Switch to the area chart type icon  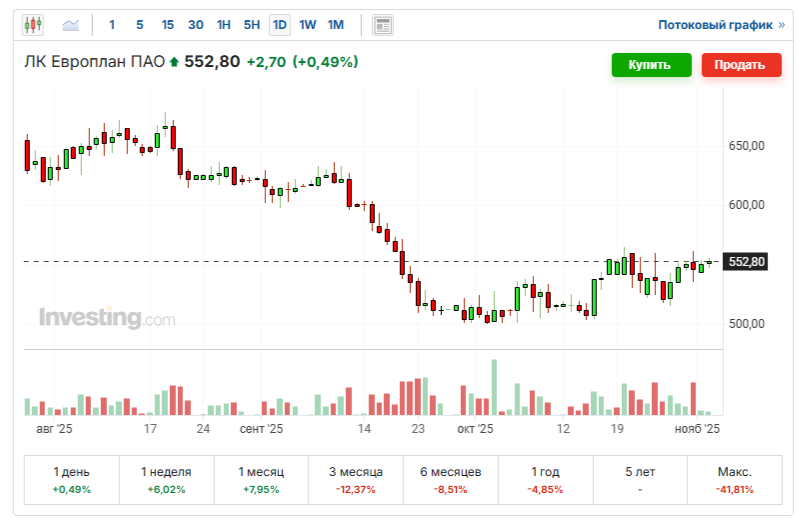tap(71, 24)
